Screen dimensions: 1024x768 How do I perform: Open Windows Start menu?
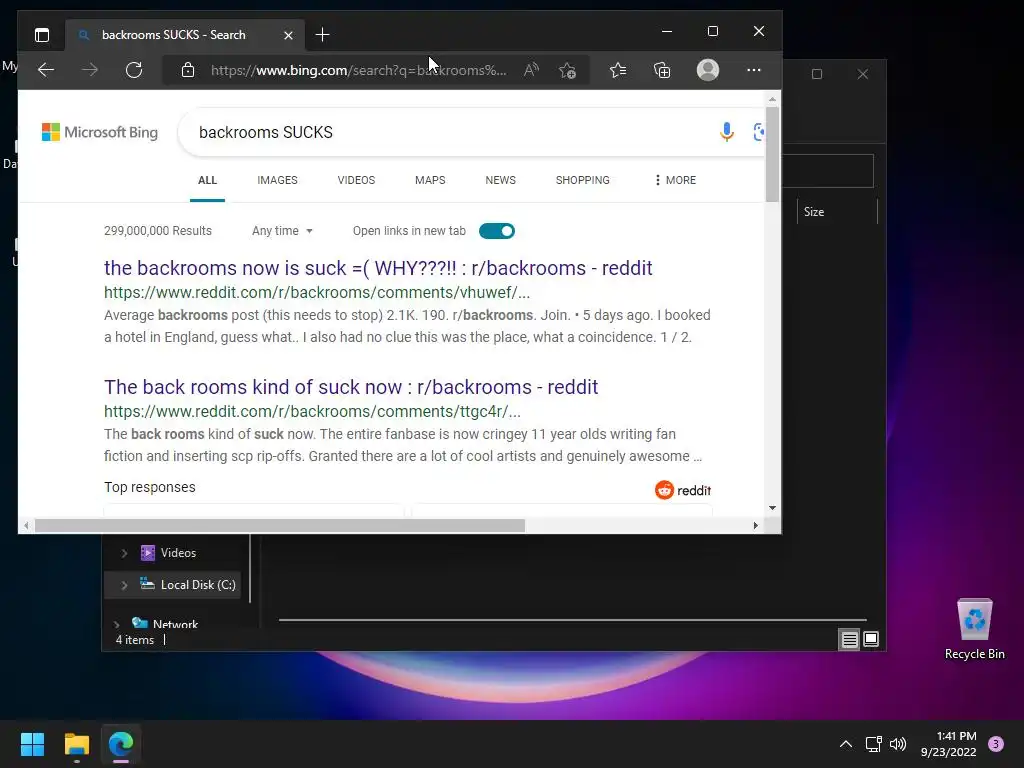[x=32, y=744]
